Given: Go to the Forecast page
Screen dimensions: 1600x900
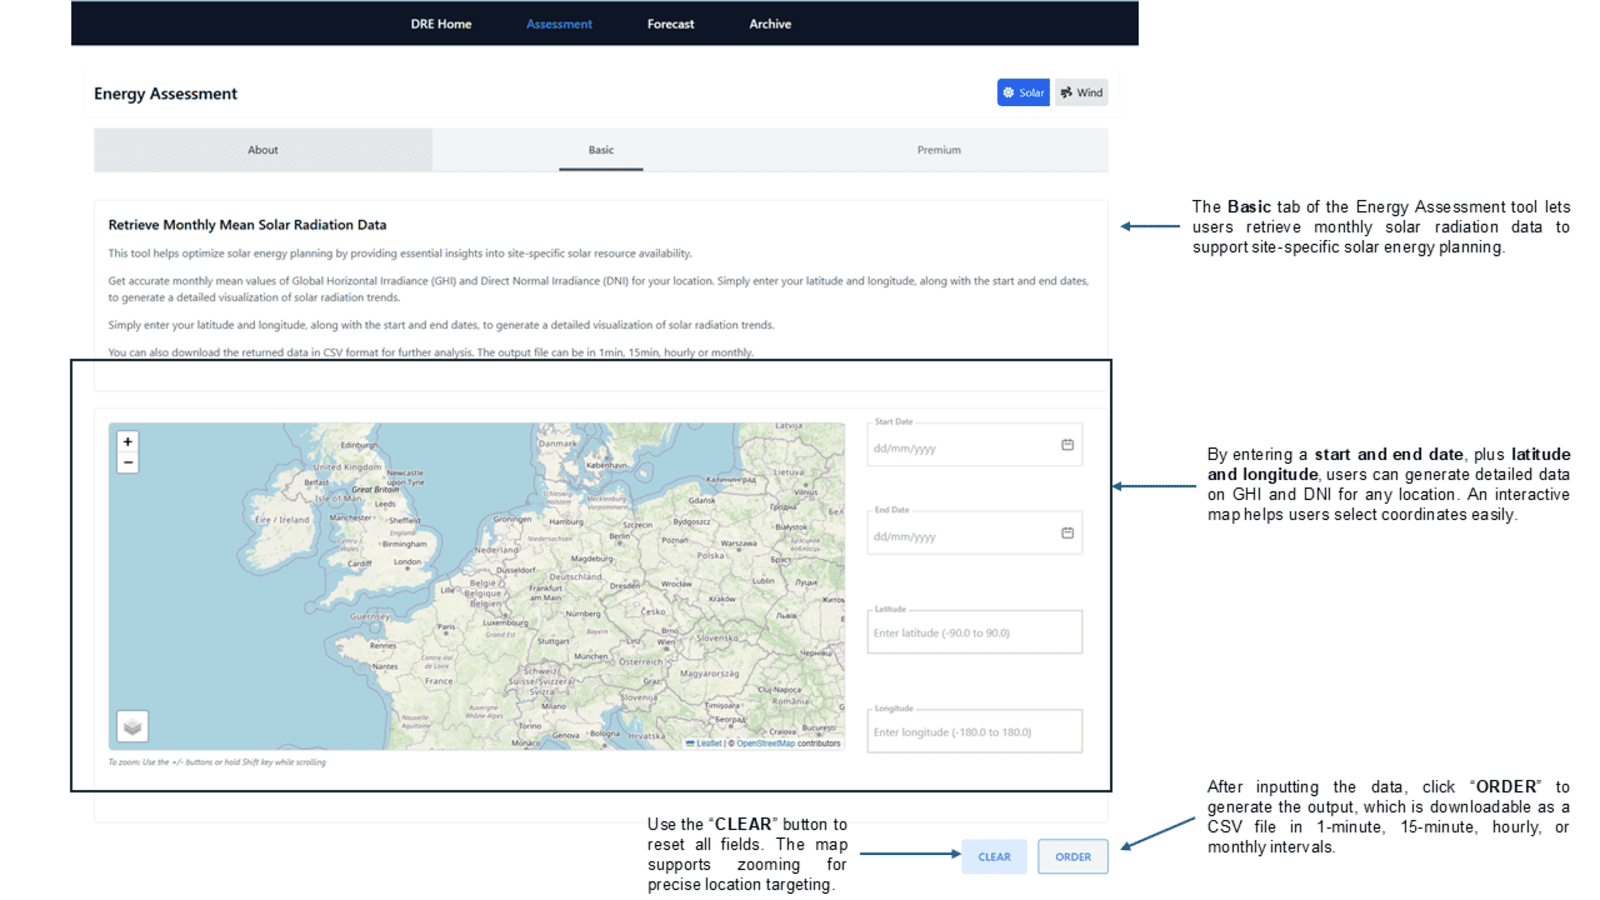Looking at the screenshot, I should (670, 24).
